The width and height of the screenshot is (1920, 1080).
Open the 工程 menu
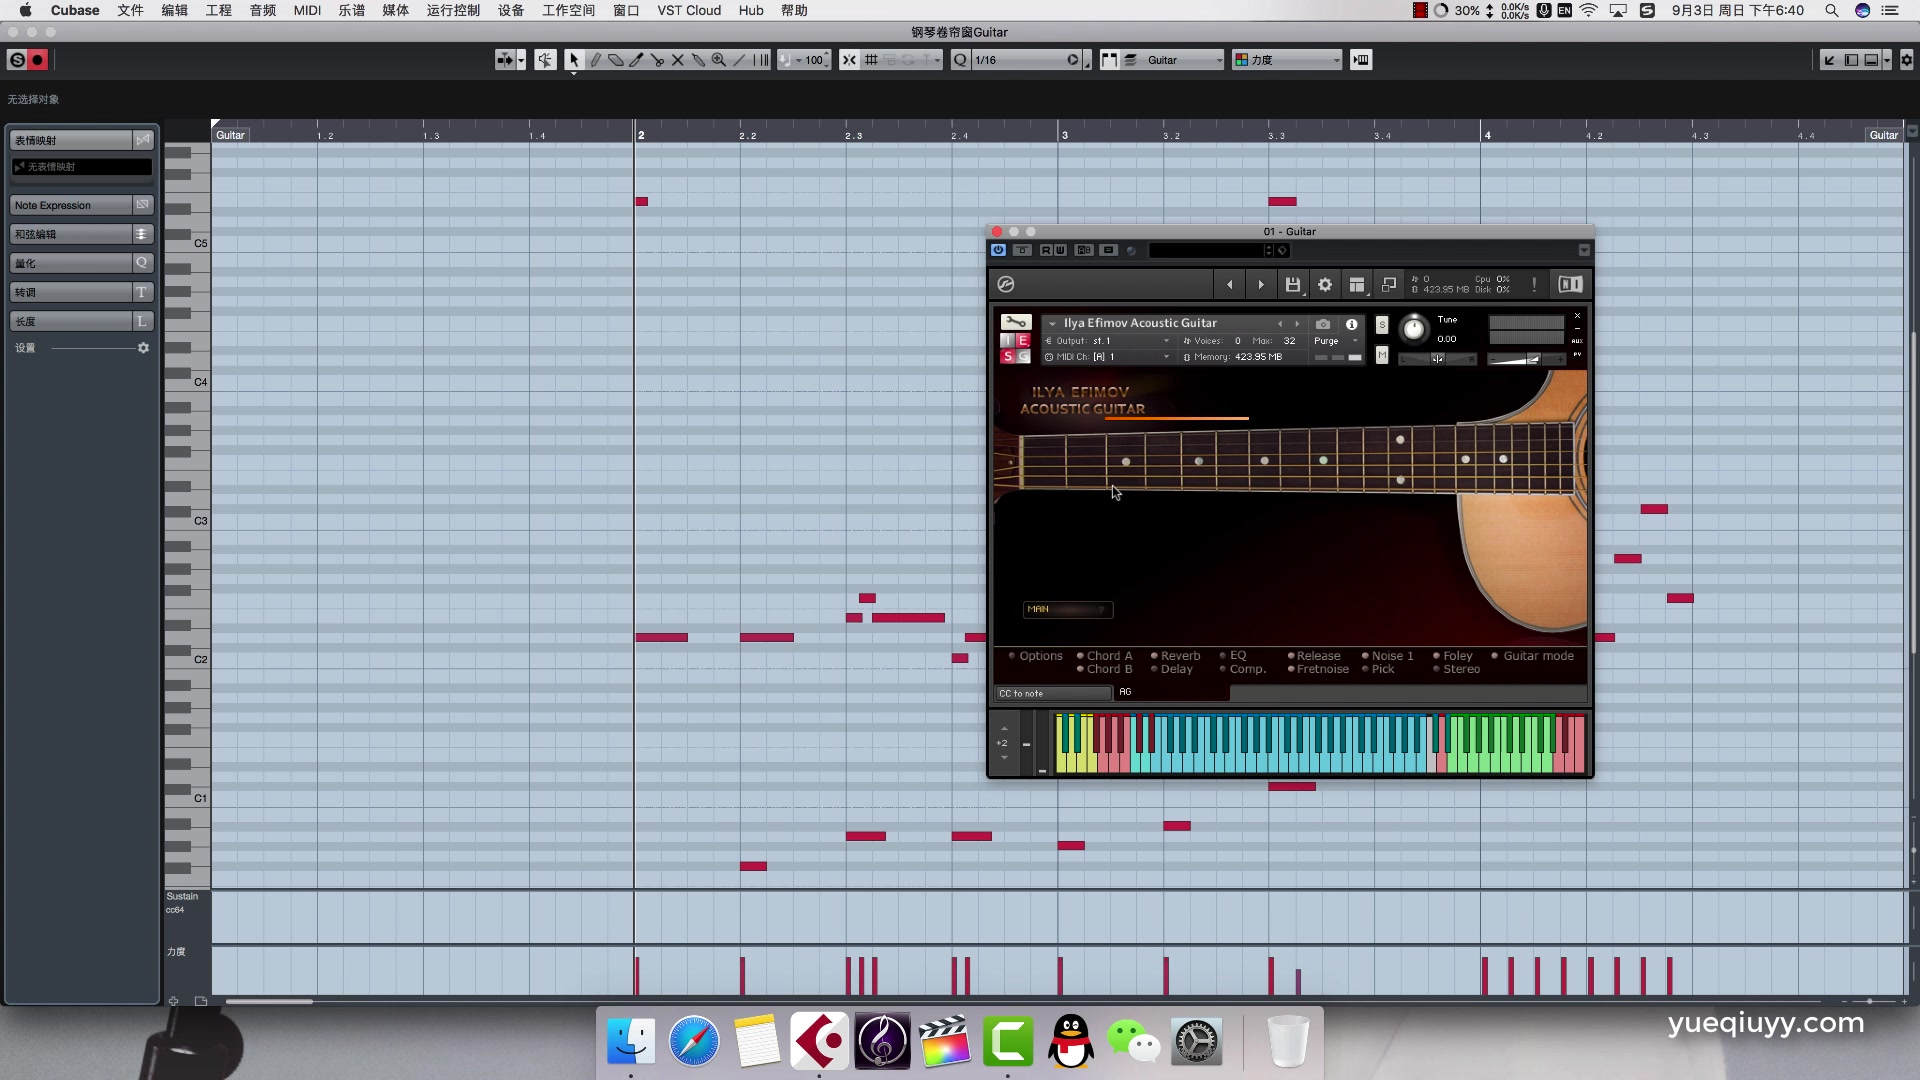(218, 10)
